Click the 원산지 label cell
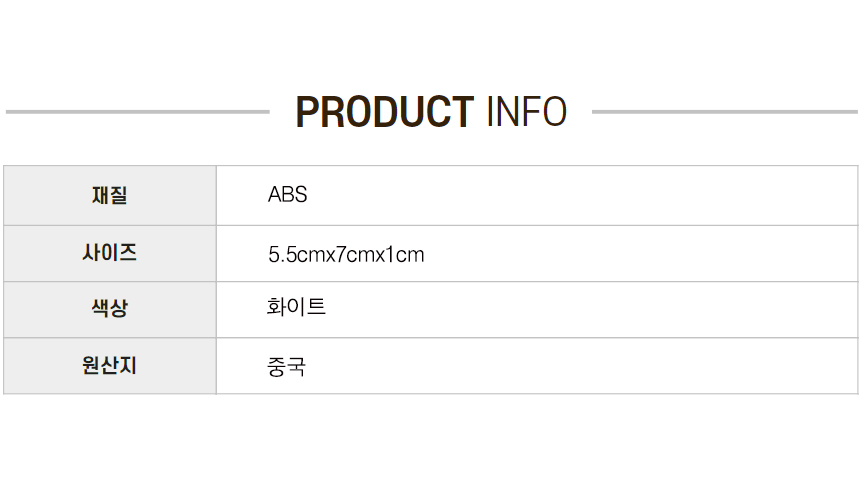This screenshot has width=860, height=500. click(110, 365)
